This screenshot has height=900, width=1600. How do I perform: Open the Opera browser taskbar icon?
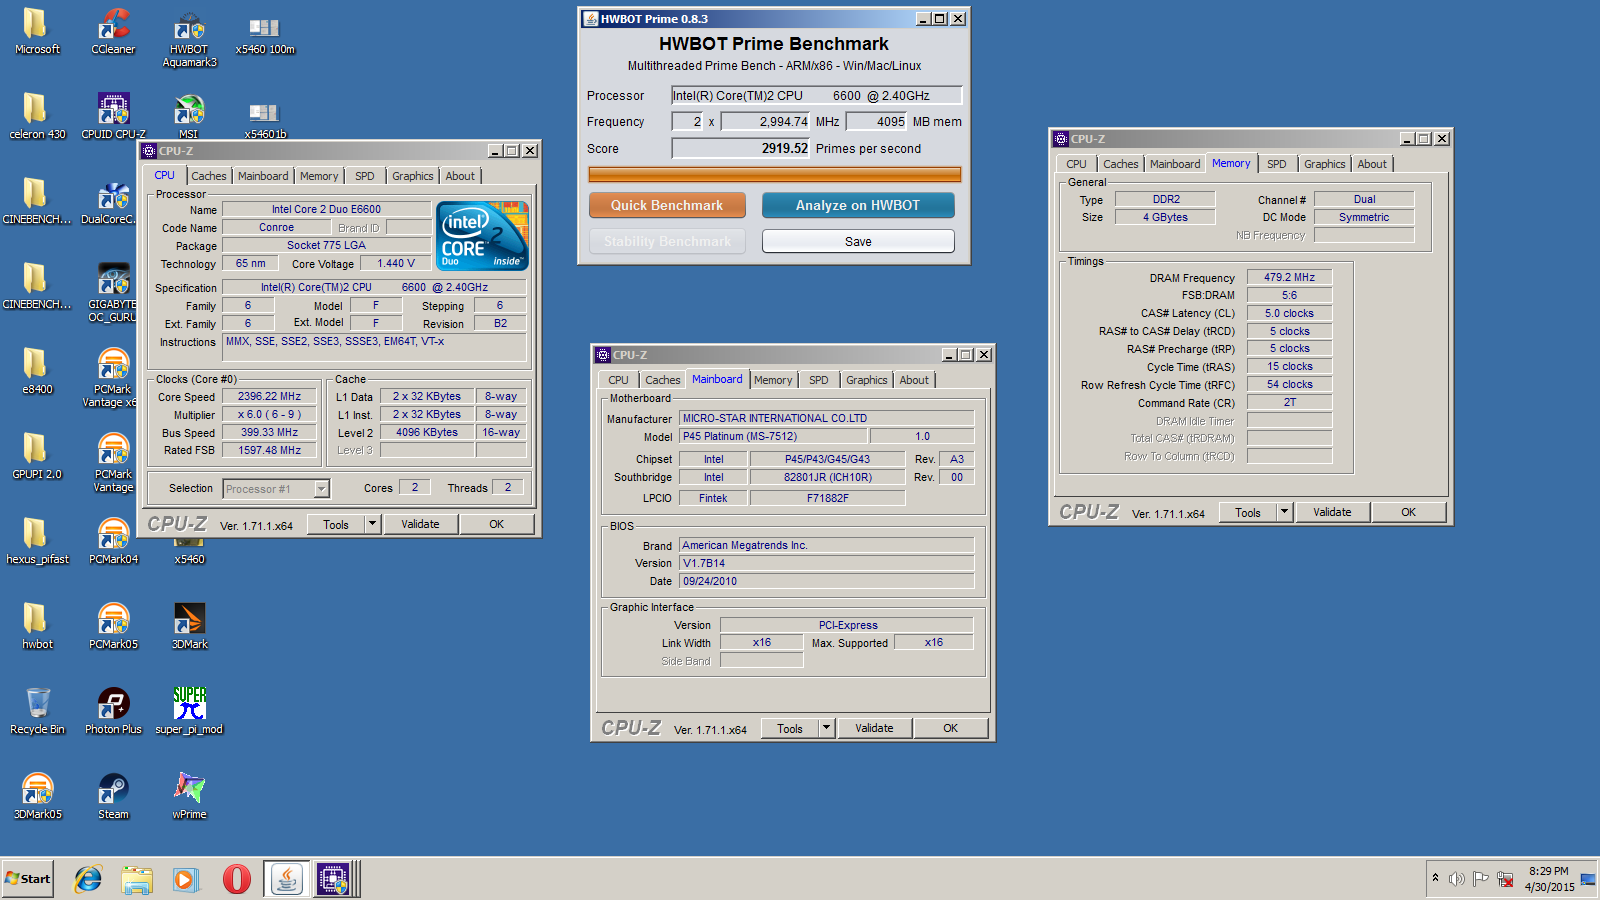236,879
